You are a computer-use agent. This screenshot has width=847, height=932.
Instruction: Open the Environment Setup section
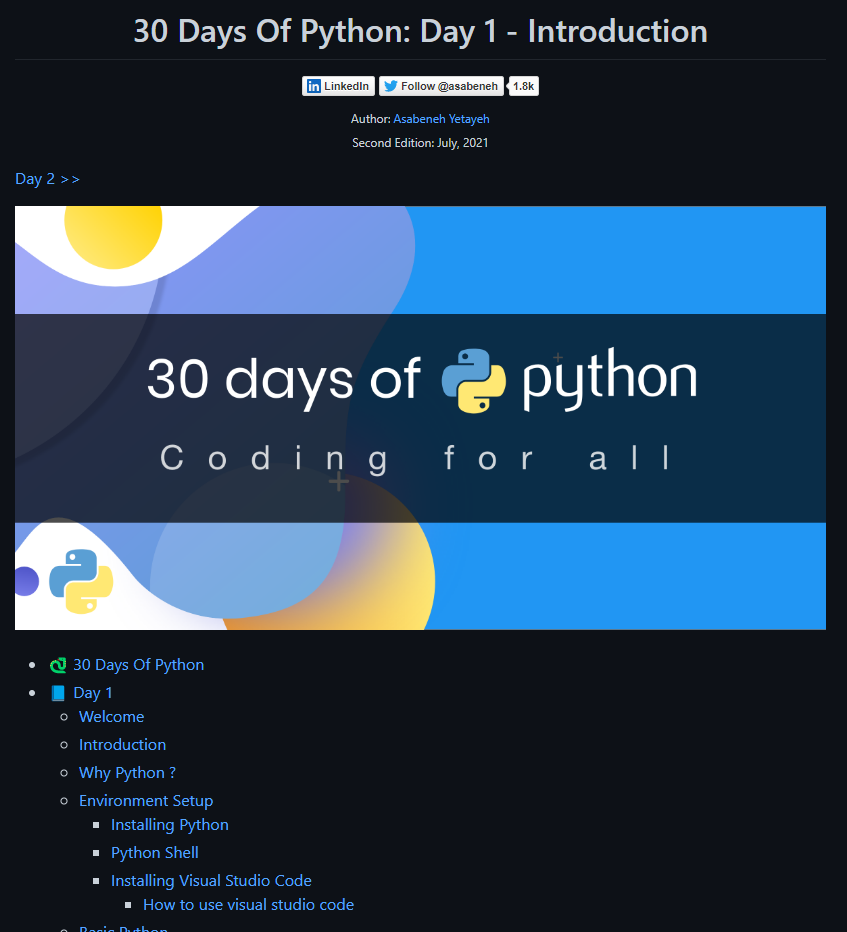coord(146,800)
